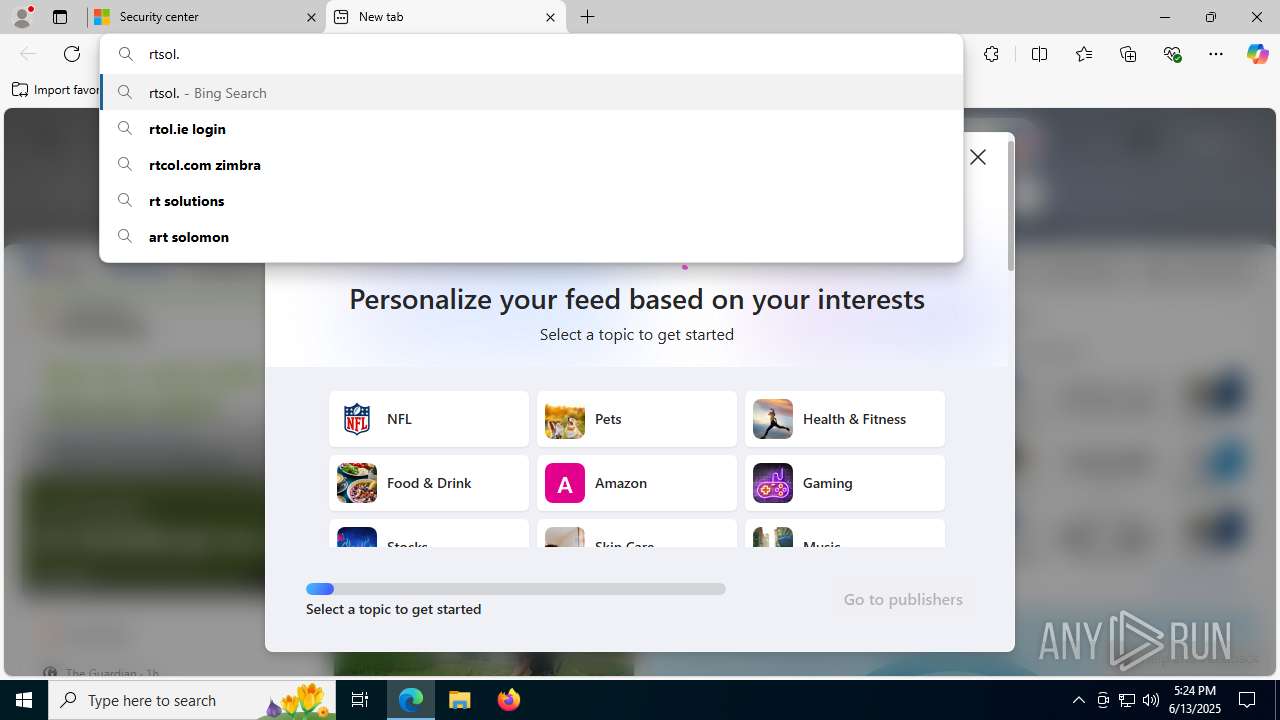The image size is (1280, 720).
Task: Open Browser essentials heart icon
Action: [1172, 54]
